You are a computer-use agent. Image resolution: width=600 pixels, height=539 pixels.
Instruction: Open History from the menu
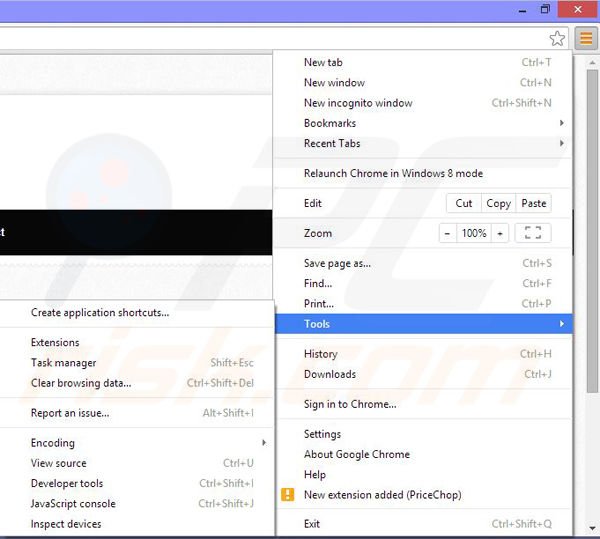[424, 354]
